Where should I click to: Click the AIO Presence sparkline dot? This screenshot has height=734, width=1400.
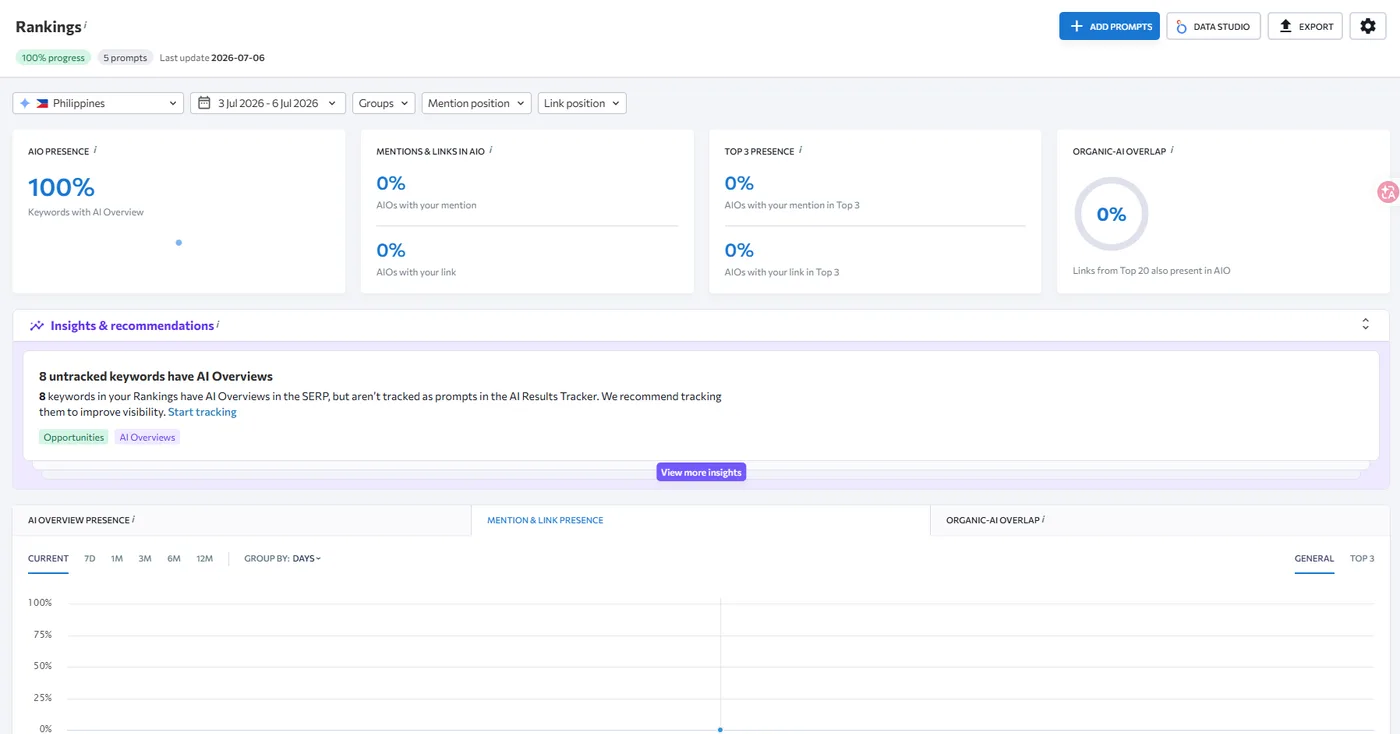tap(179, 242)
